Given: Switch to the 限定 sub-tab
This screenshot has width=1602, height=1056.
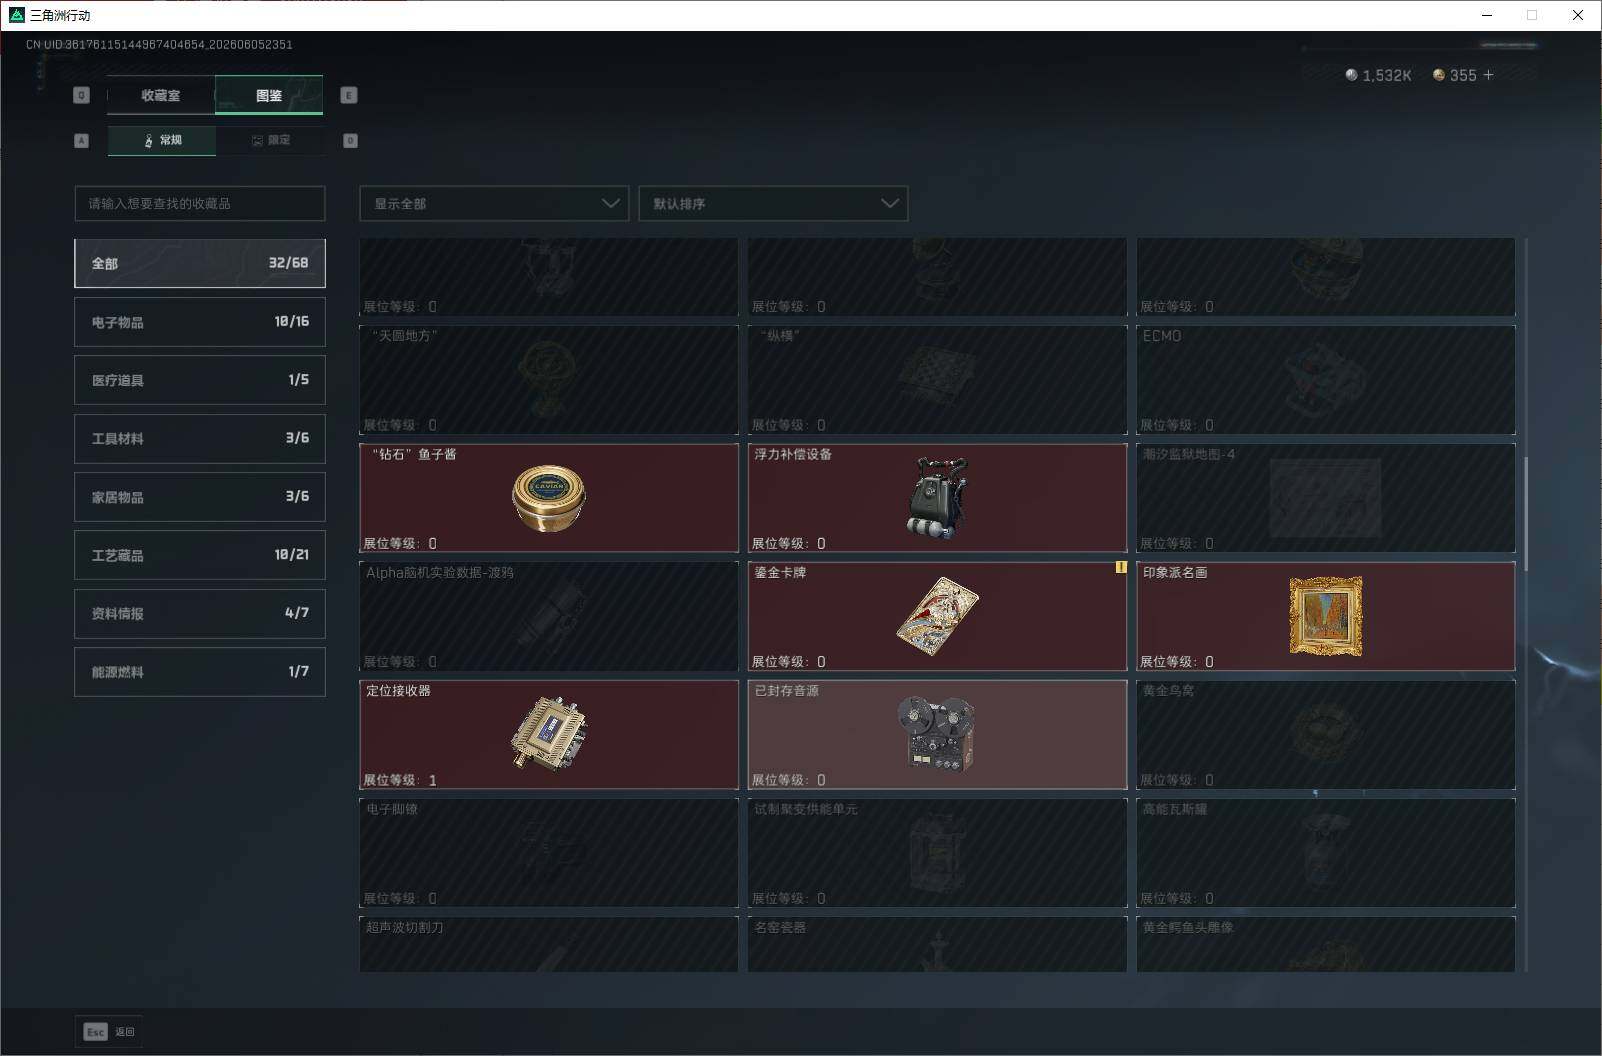Looking at the screenshot, I should click(270, 140).
